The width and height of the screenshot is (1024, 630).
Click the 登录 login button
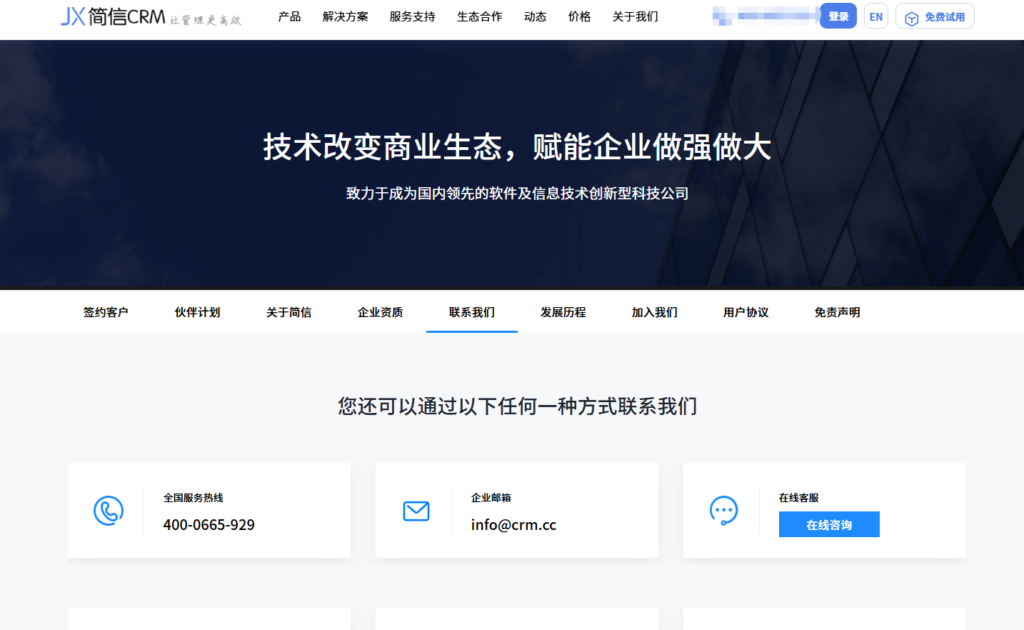coord(837,16)
